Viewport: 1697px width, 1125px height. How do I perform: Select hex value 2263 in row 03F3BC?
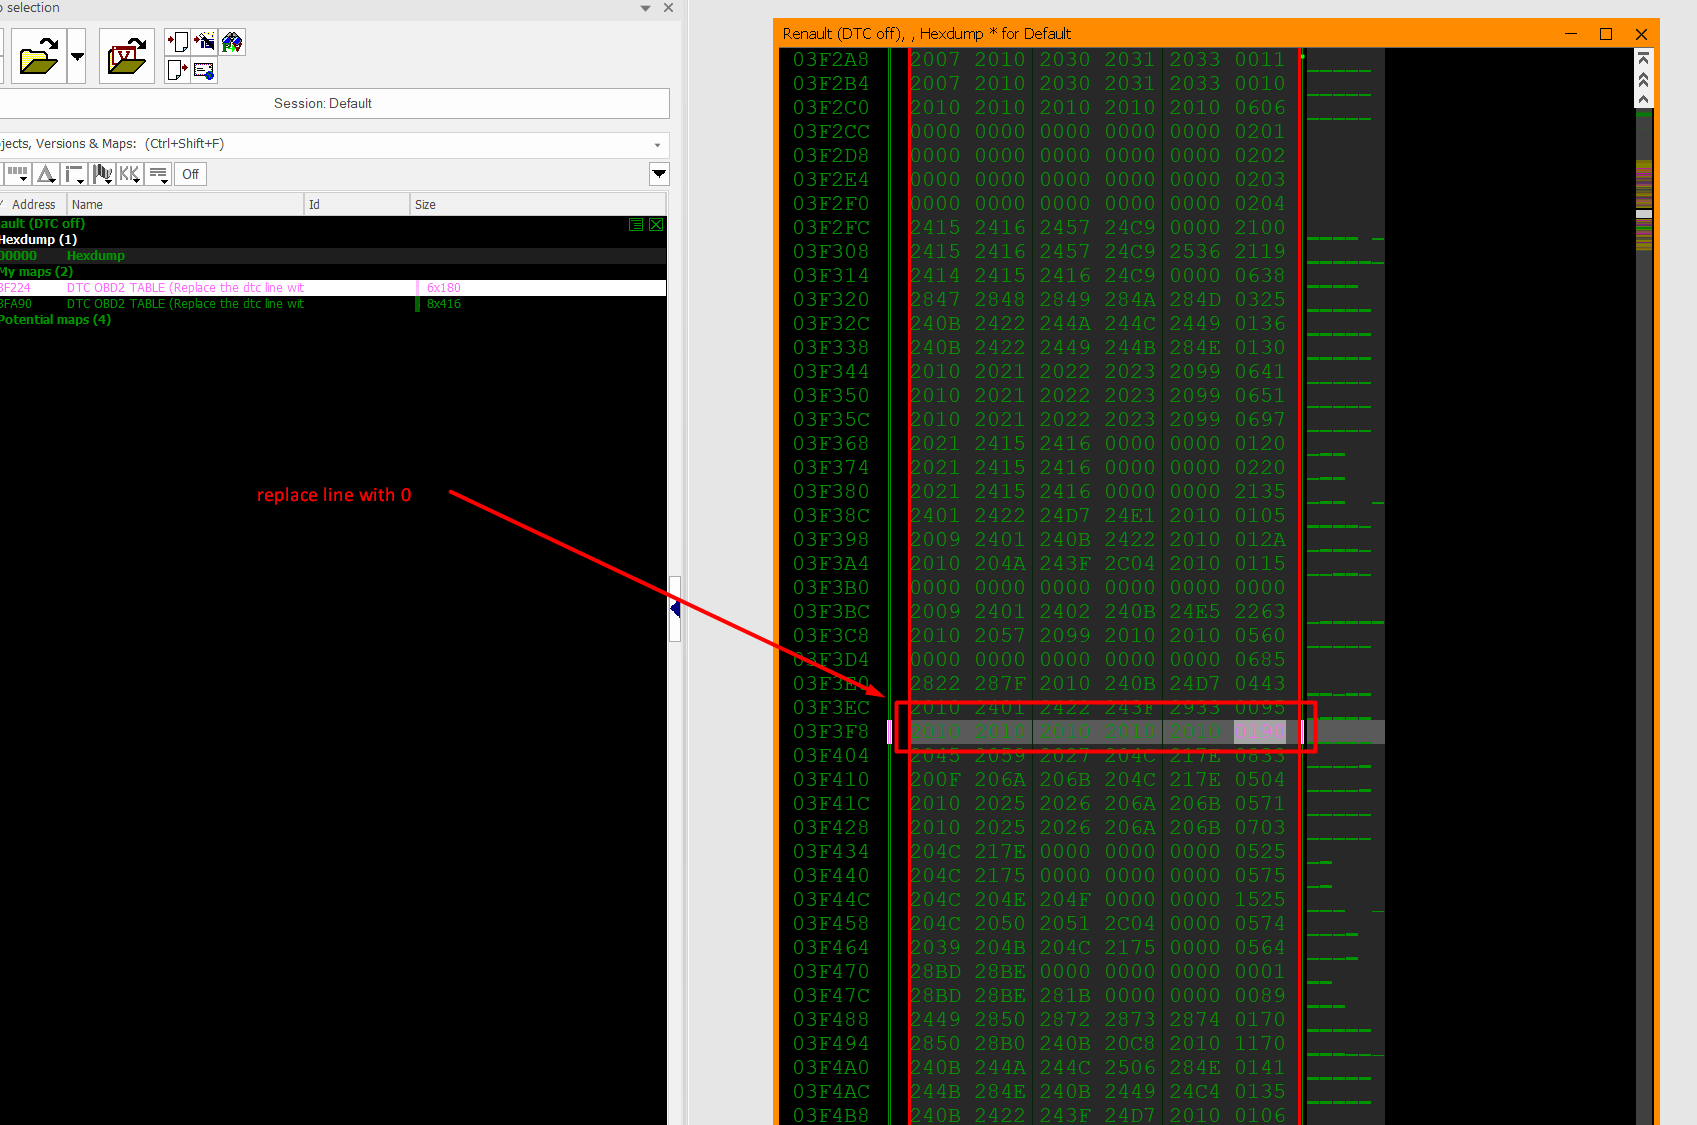1260,612
